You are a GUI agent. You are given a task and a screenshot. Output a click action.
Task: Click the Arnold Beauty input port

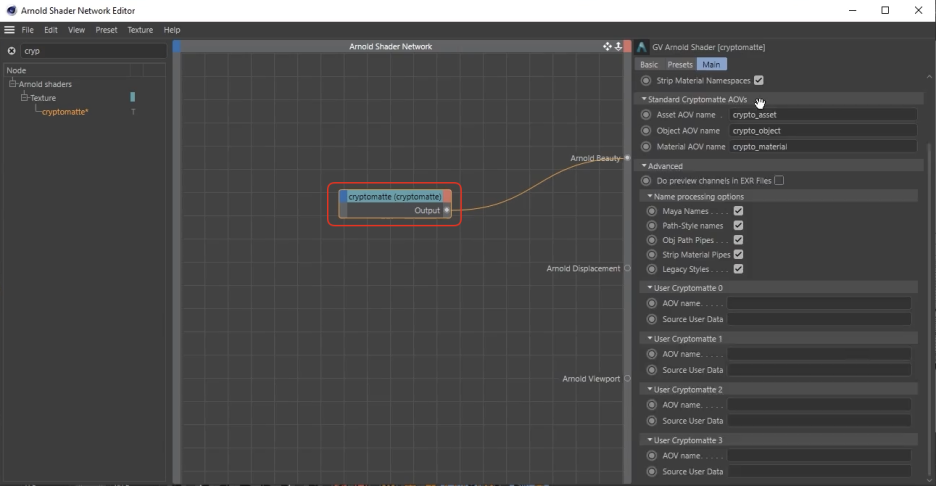(627, 158)
